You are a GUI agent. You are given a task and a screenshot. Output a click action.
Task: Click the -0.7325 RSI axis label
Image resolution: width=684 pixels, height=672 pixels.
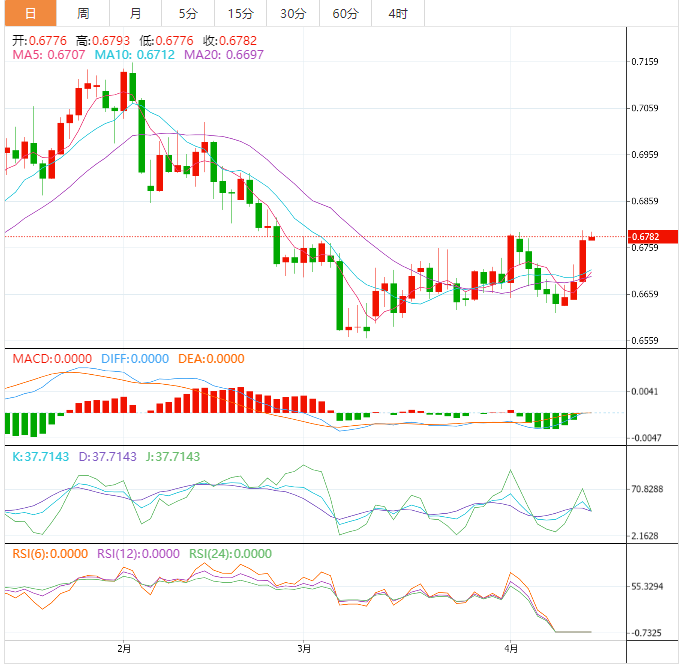point(646,633)
